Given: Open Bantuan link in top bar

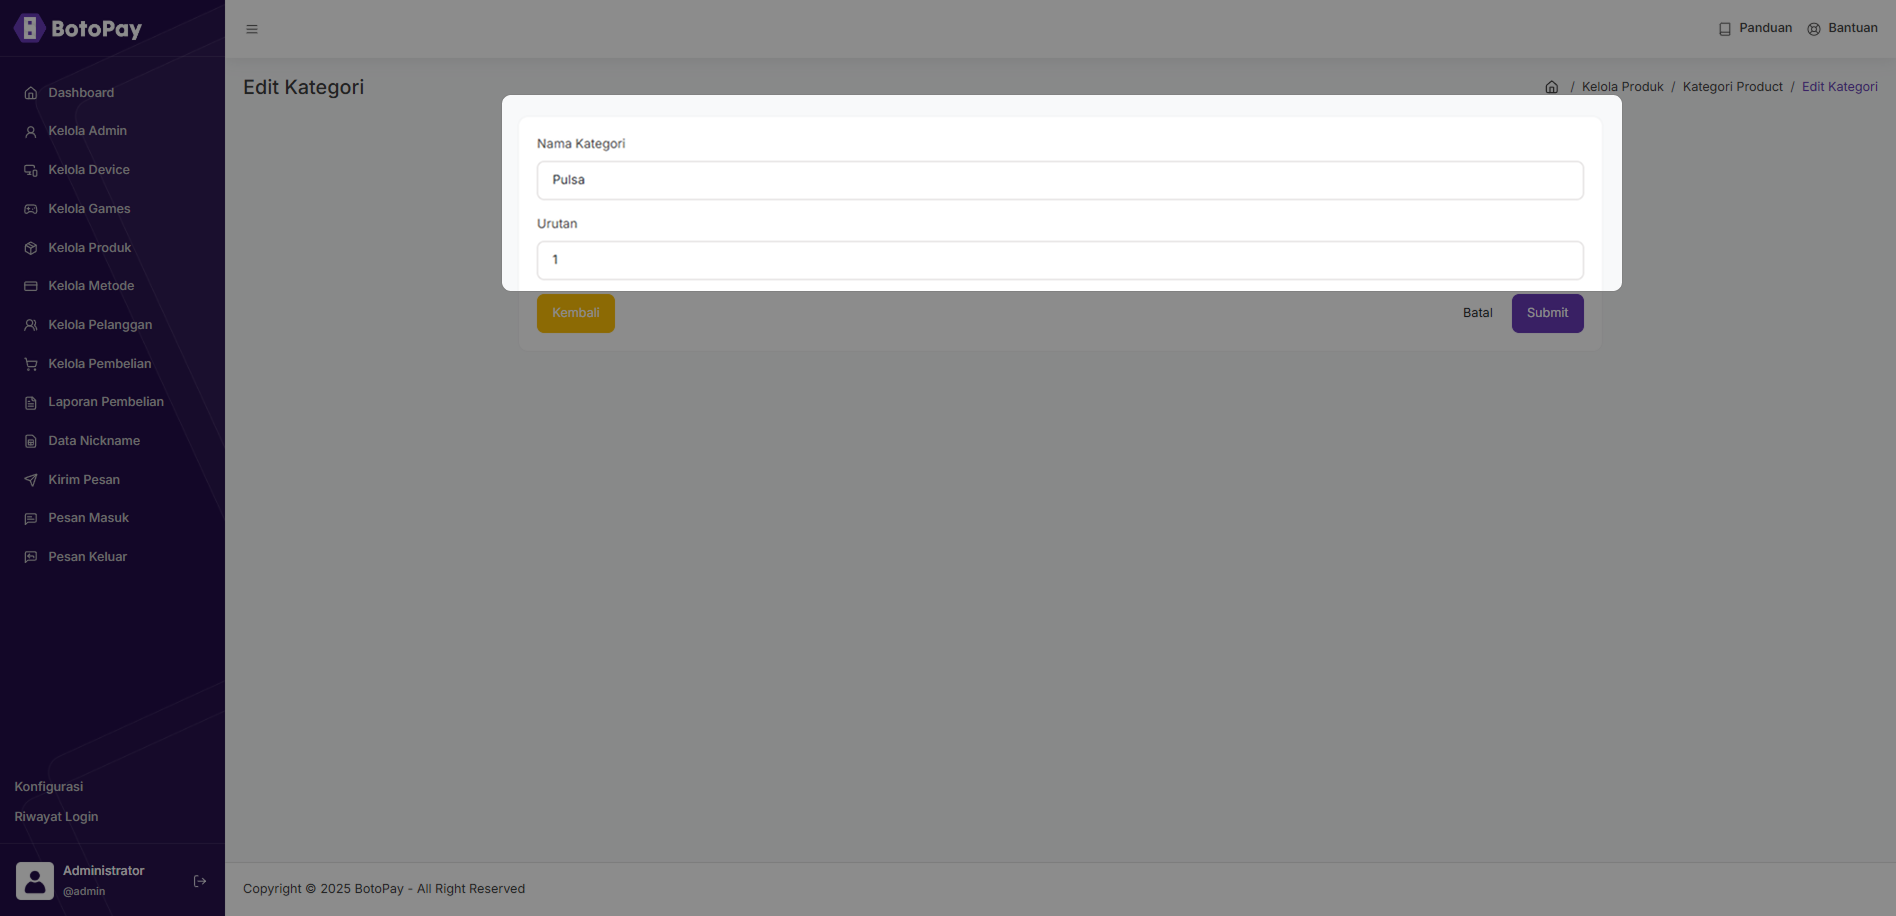Looking at the screenshot, I should point(1853,28).
